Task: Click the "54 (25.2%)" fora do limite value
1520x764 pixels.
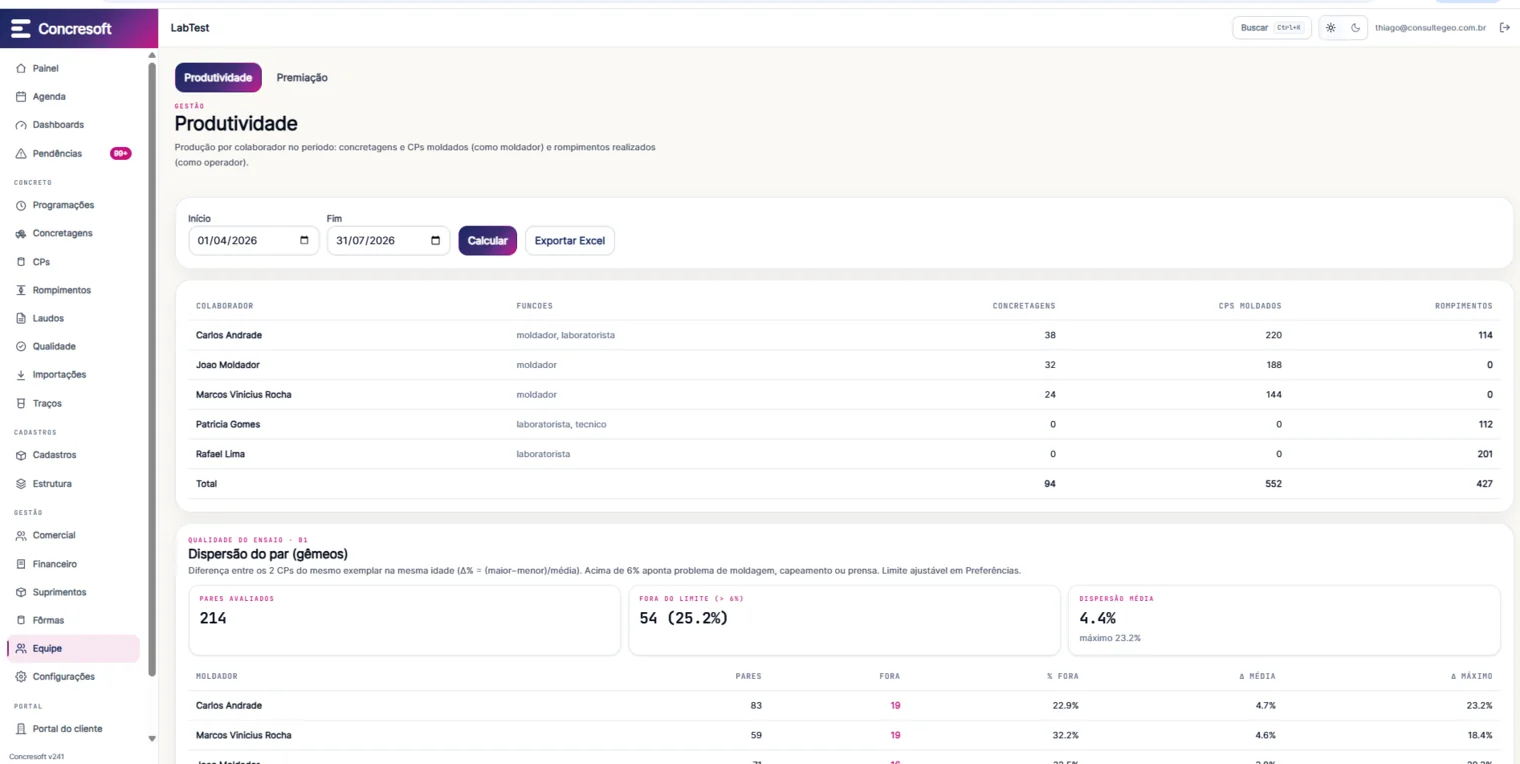Action: point(684,619)
